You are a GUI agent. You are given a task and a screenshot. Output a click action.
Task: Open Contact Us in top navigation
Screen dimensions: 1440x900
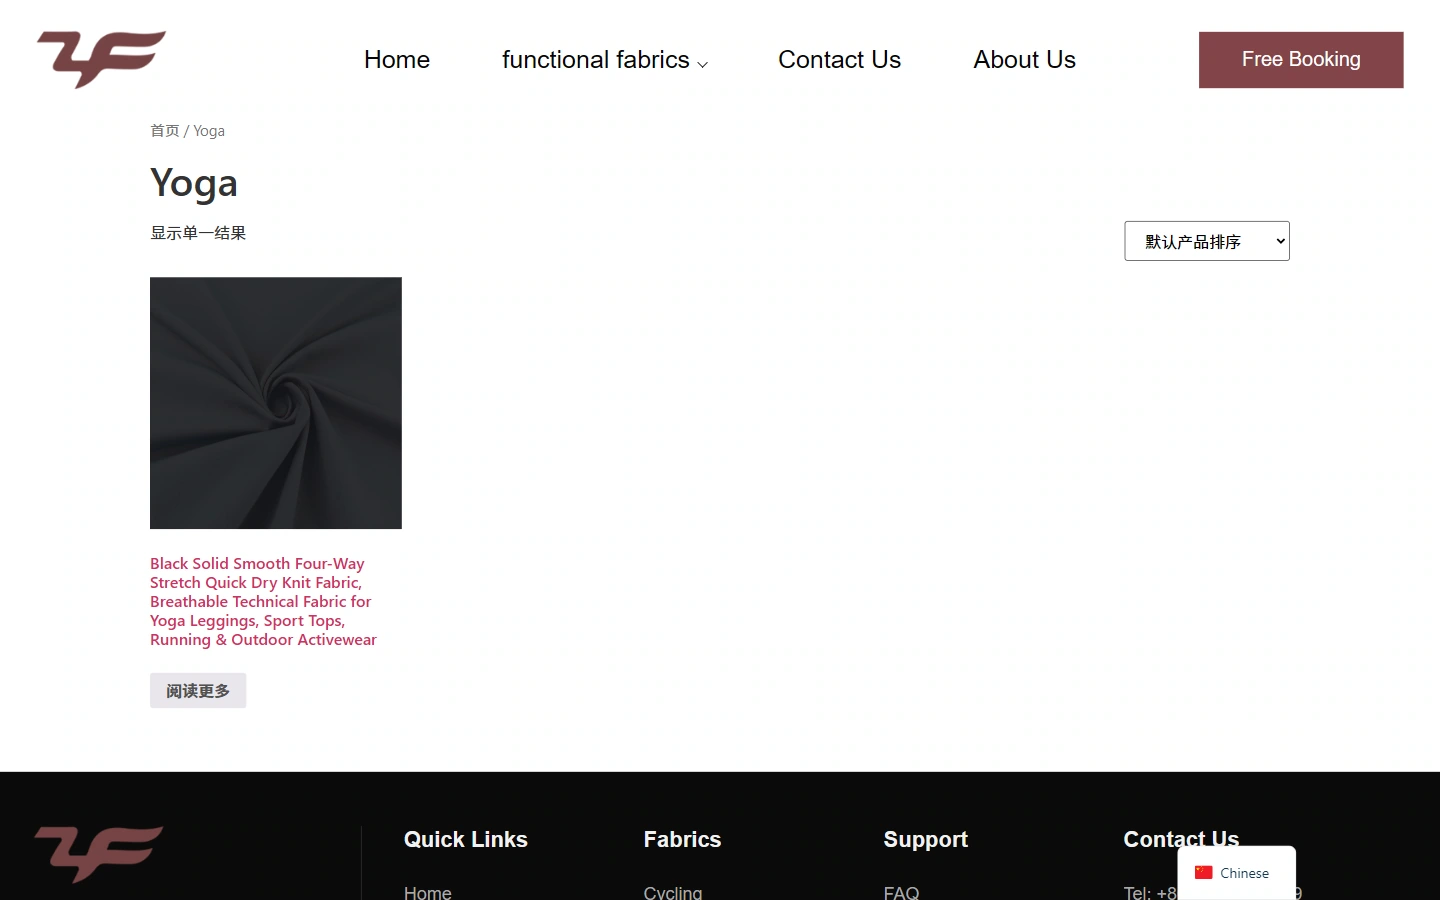tap(840, 60)
